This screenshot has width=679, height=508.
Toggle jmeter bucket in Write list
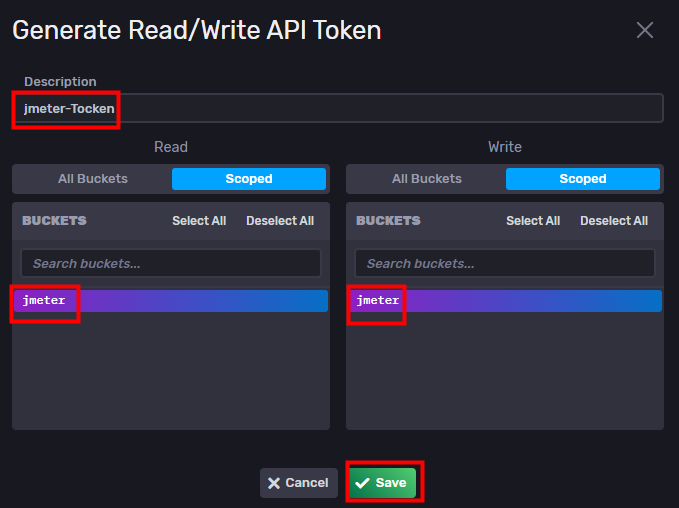(x=504, y=301)
